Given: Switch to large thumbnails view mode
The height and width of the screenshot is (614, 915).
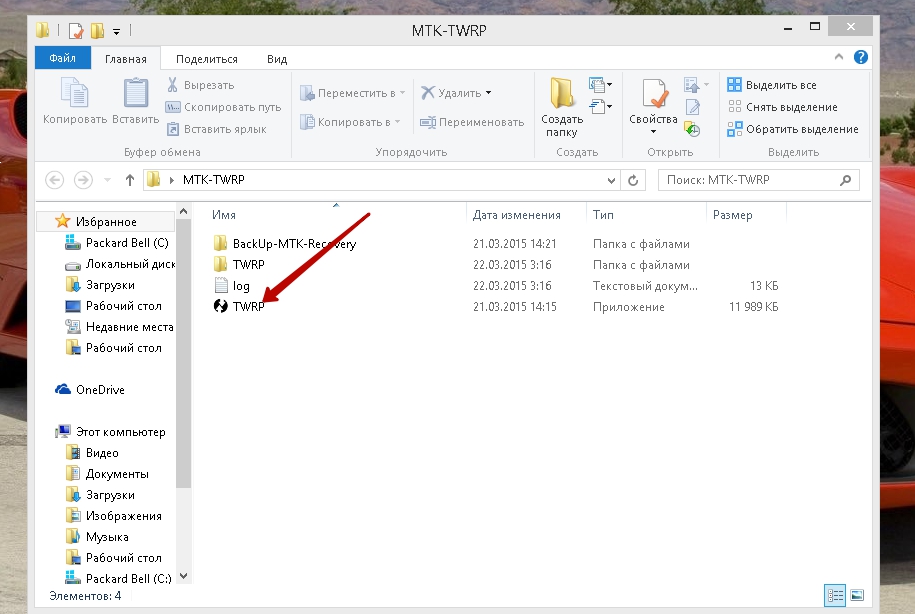Looking at the screenshot, I should 856,596.
